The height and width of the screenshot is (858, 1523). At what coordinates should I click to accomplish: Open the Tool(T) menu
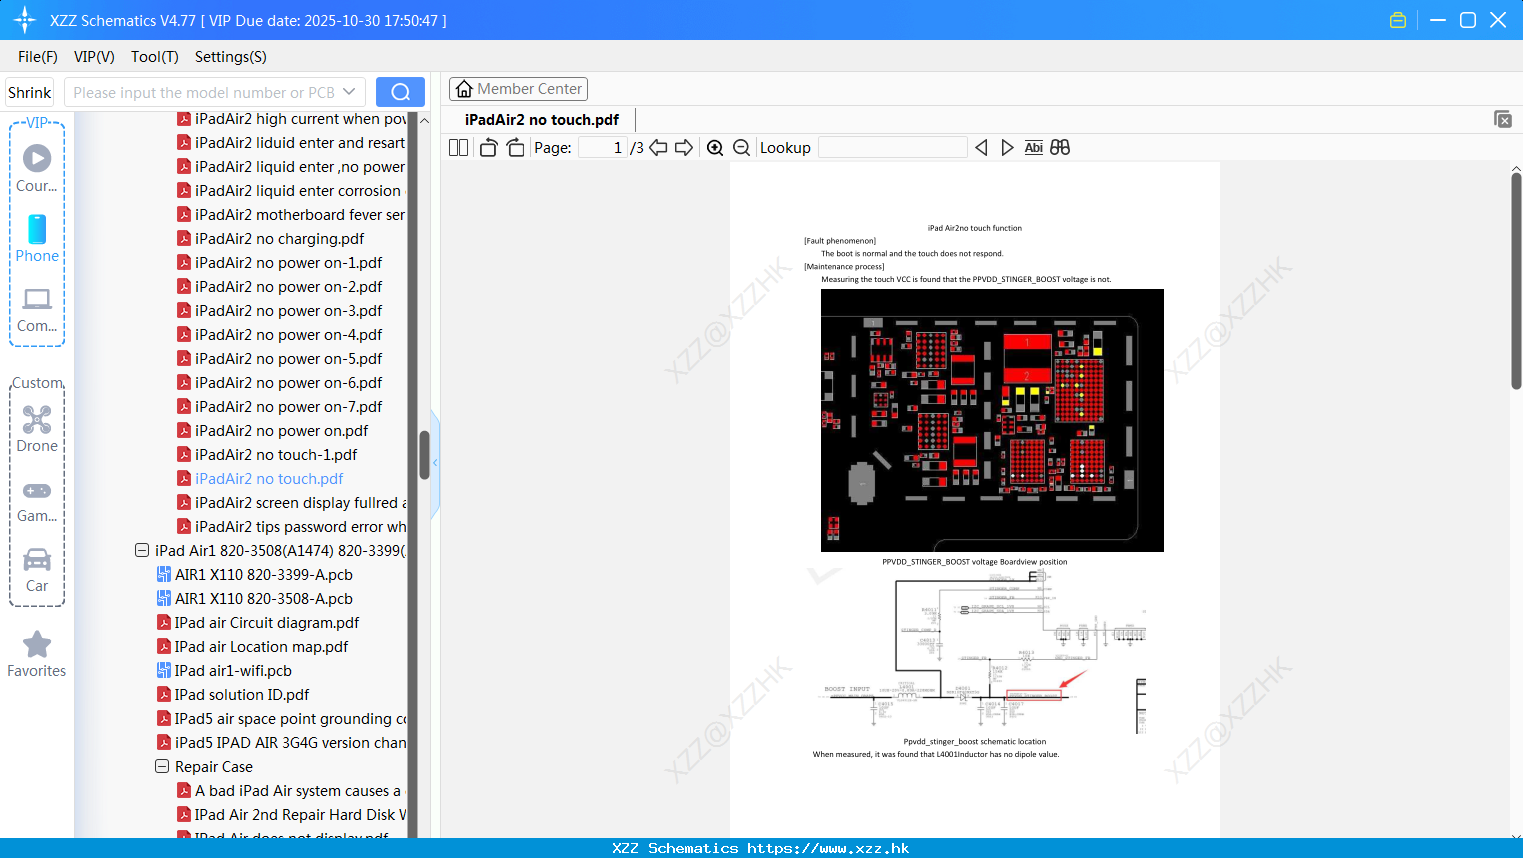(x=155, y=57)
